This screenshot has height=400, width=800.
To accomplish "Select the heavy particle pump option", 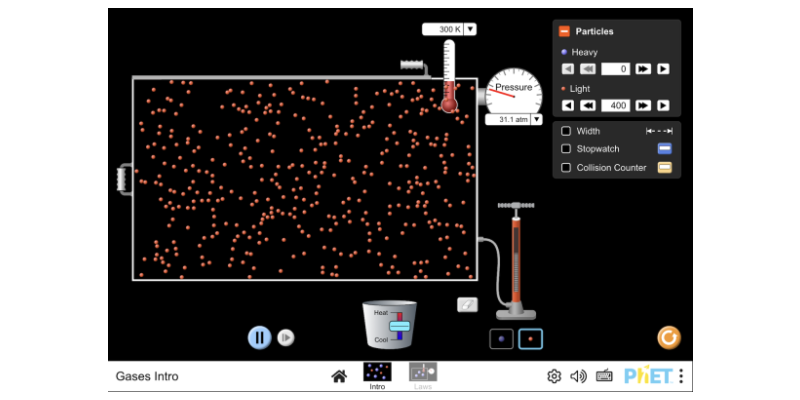I will click(x=501, y=339).
